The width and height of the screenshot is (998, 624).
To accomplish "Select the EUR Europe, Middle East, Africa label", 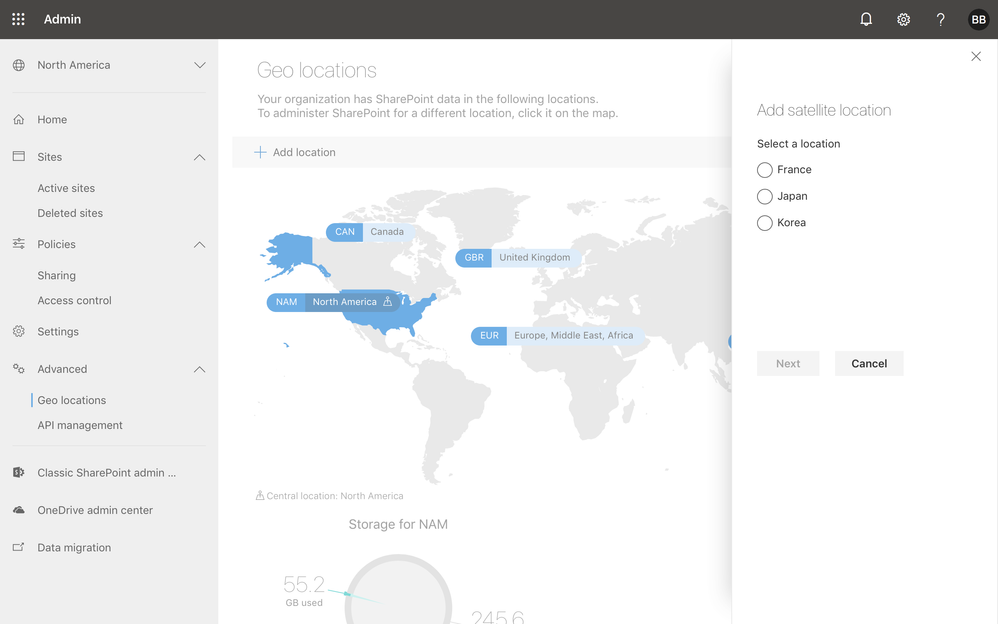I will pos(557,336).
